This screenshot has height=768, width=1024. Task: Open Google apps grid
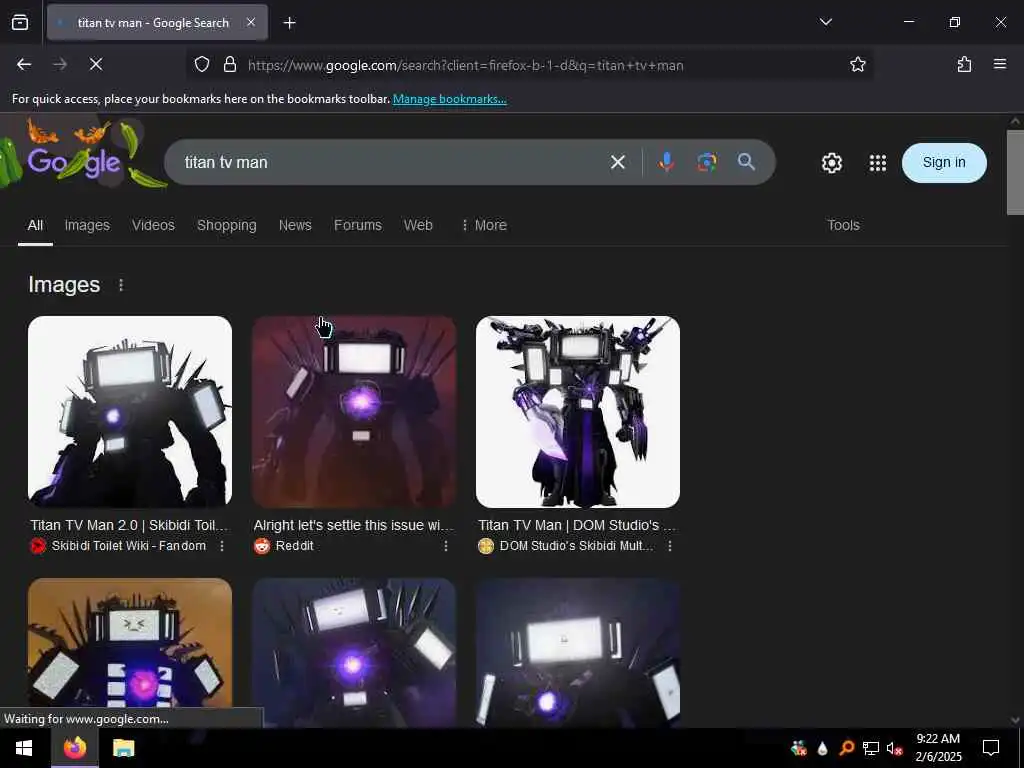pyautogui.click(x=878, y=163)
